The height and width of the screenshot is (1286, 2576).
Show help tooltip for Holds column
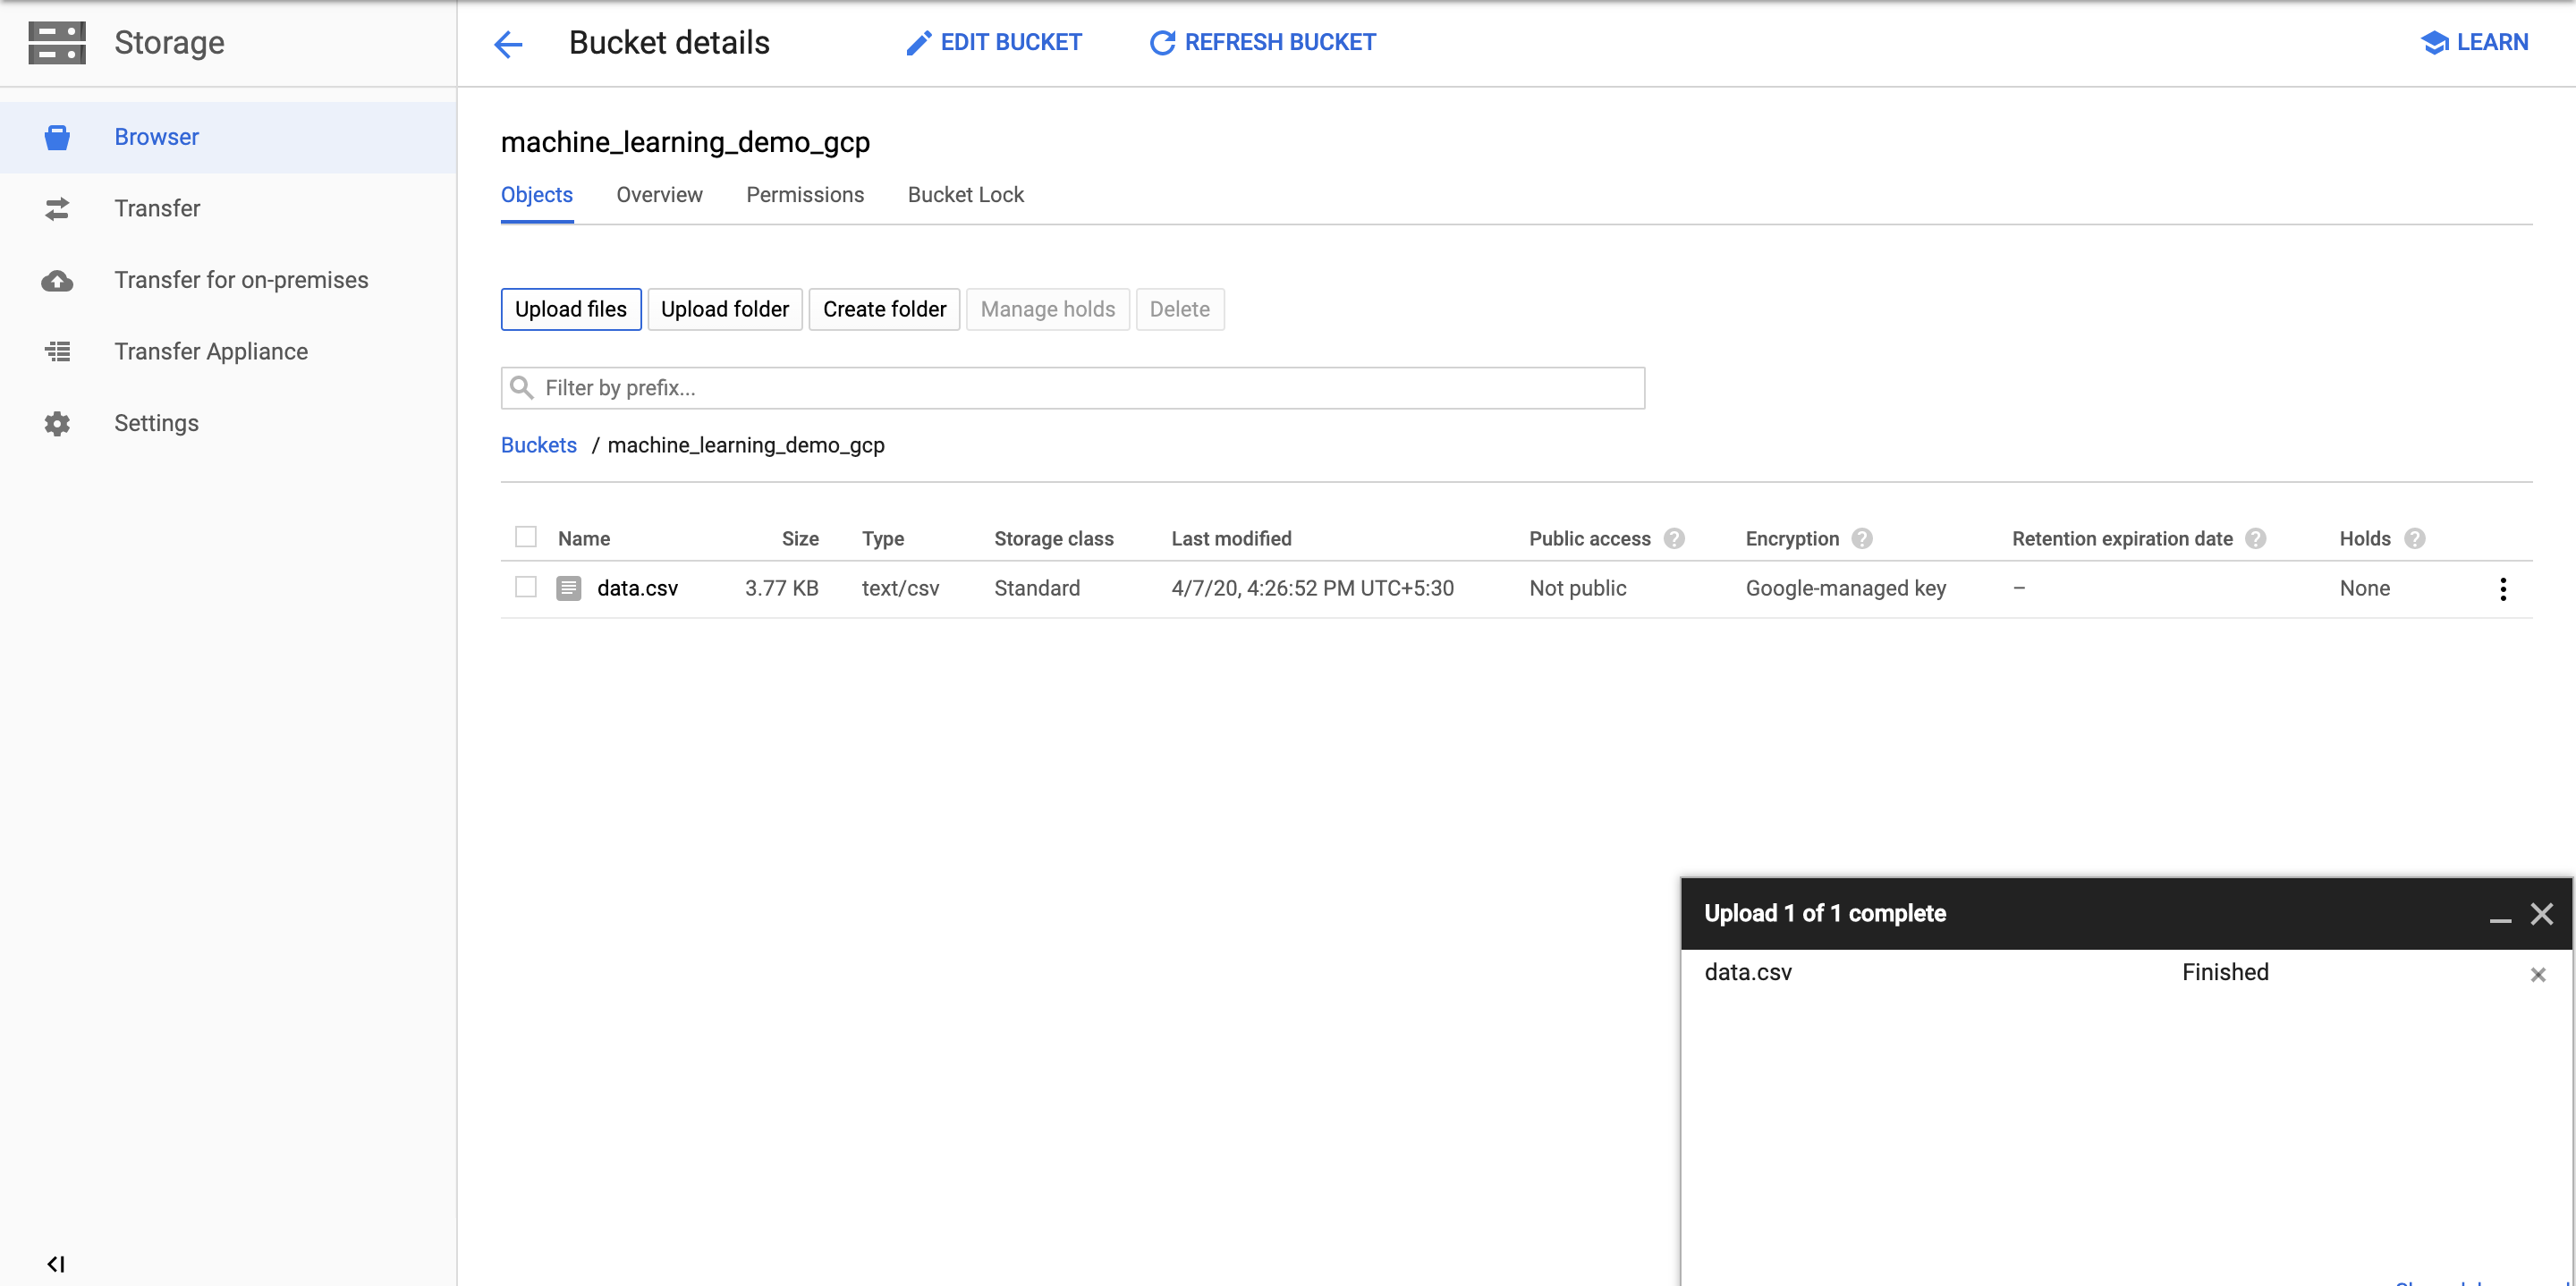click(2417, 538)
